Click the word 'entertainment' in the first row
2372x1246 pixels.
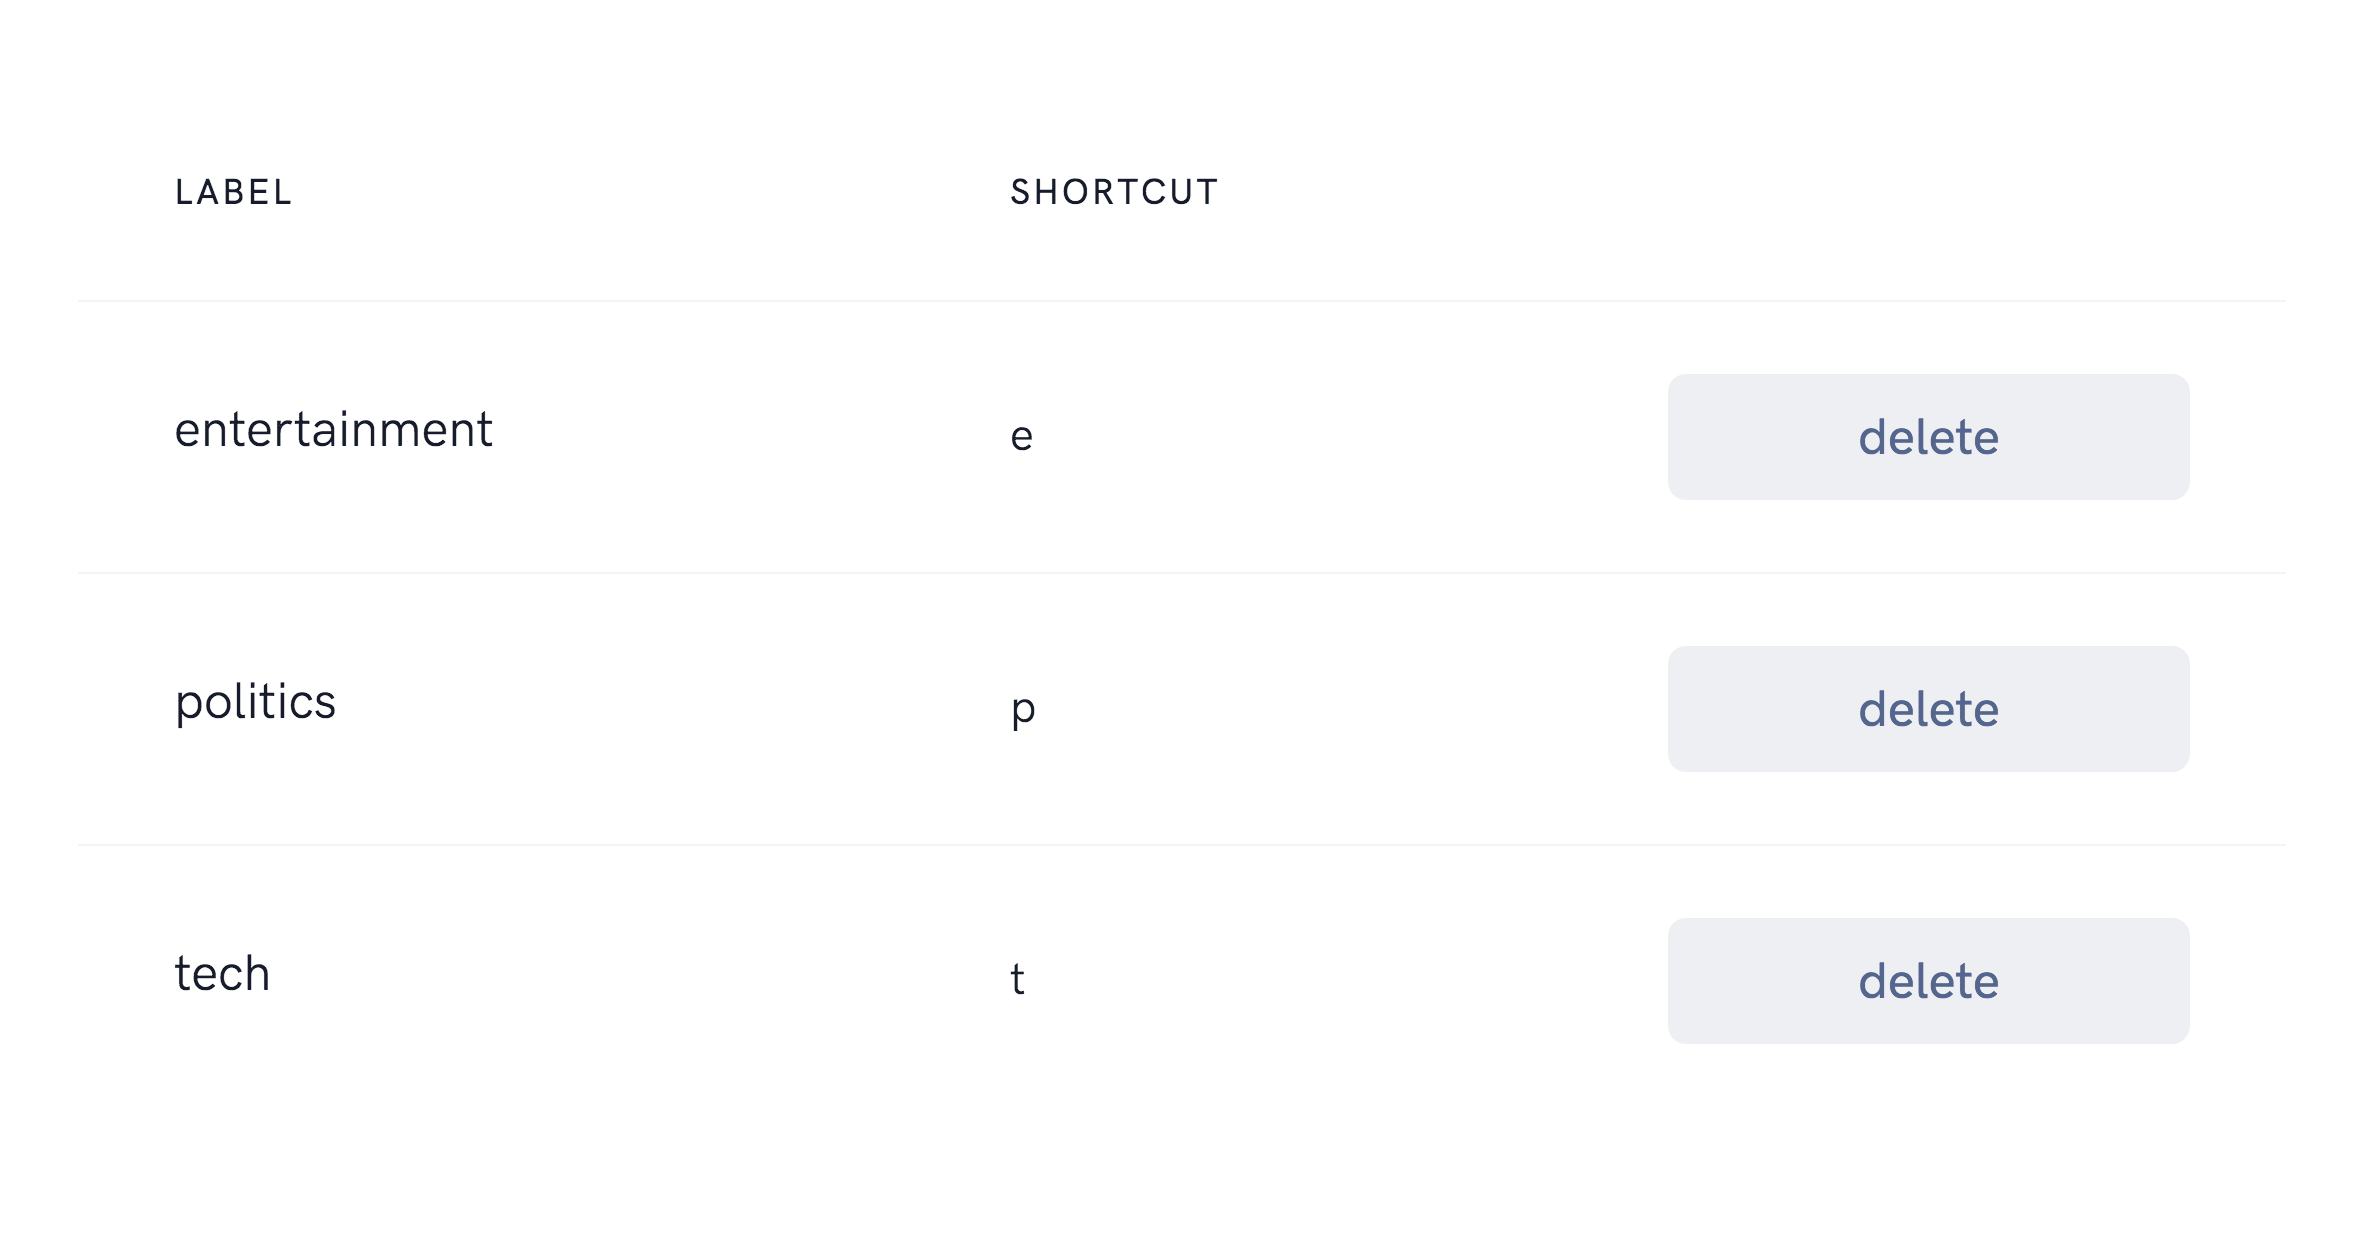coord(333,430)
